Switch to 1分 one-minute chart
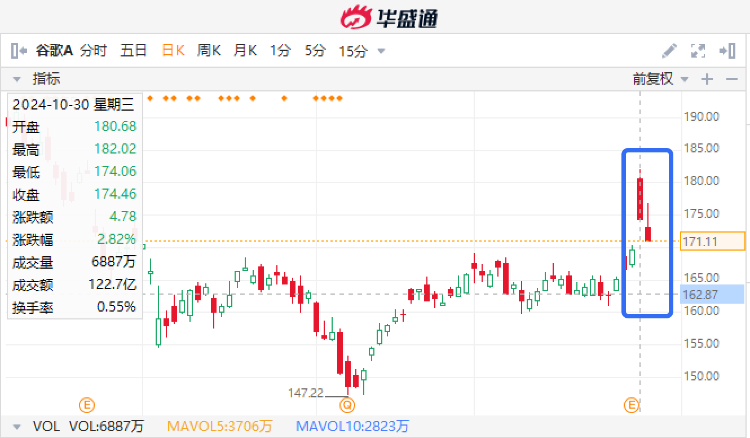The height and width of the screenshot is (438, 750). pos(280,50)
